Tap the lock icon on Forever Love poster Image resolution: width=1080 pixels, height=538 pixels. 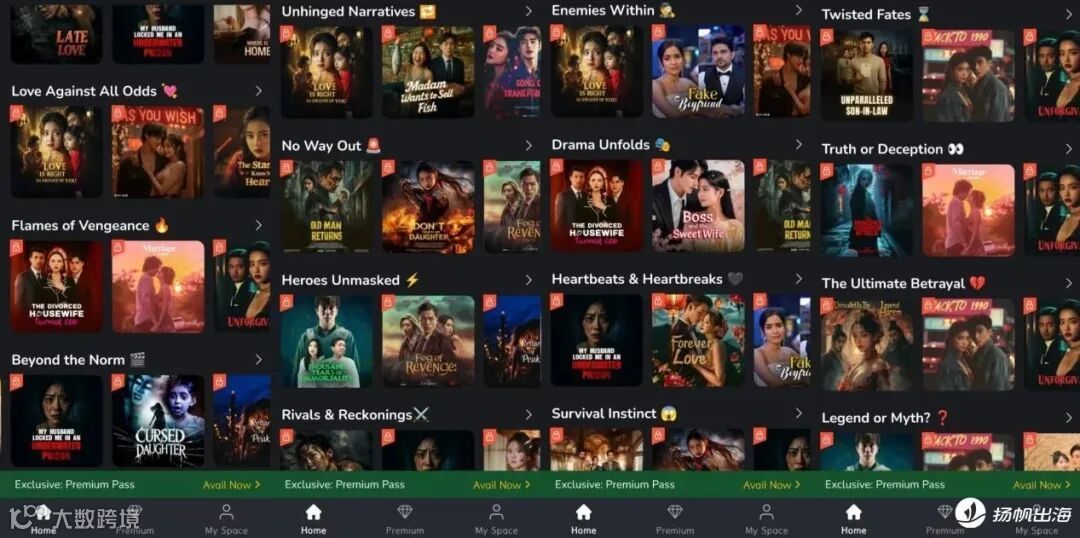[x=658, y=301]
